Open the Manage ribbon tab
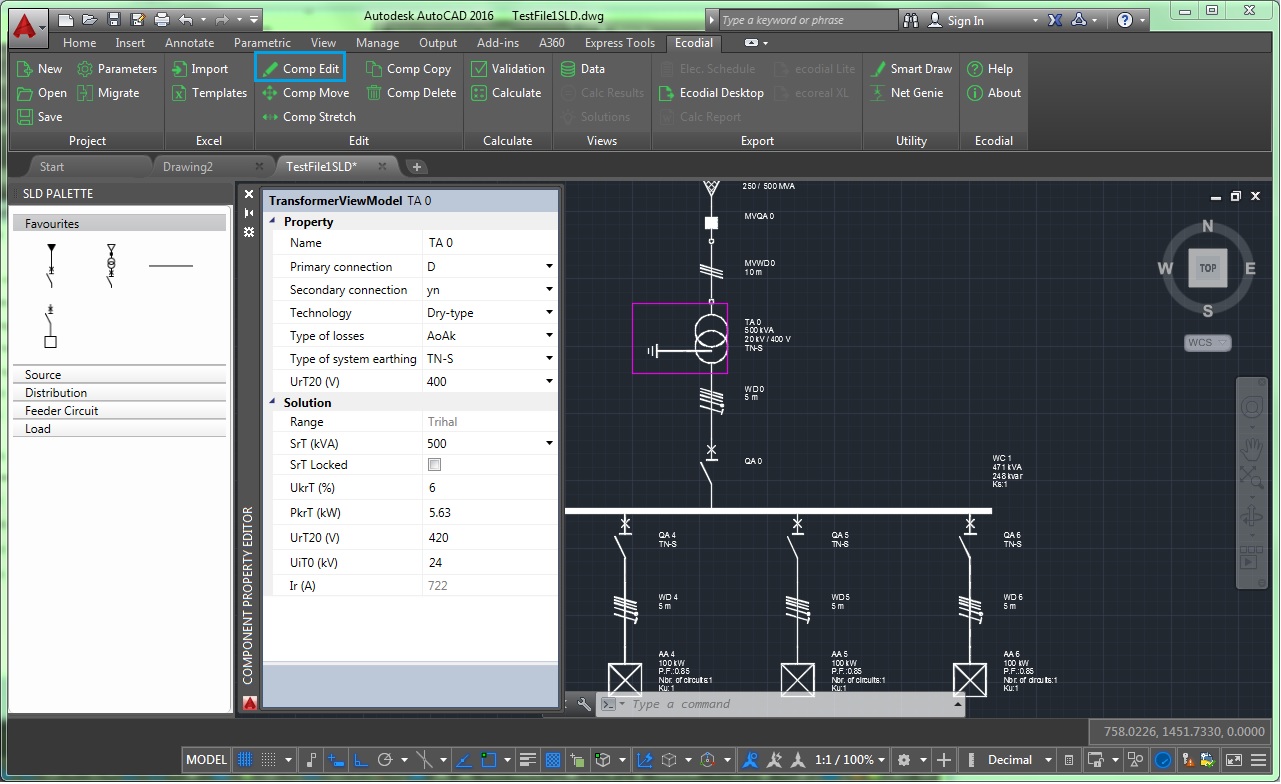This screenshot has width=1281, height=784. pos(377,43)
